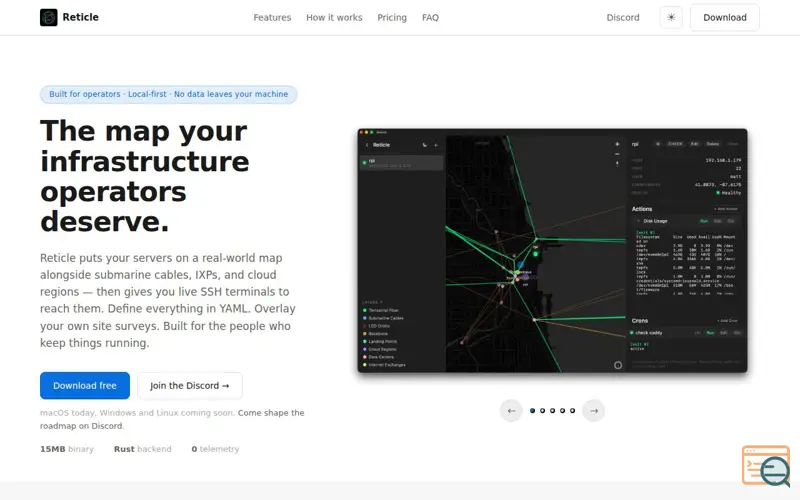Click the Rust backend stat

143,449
